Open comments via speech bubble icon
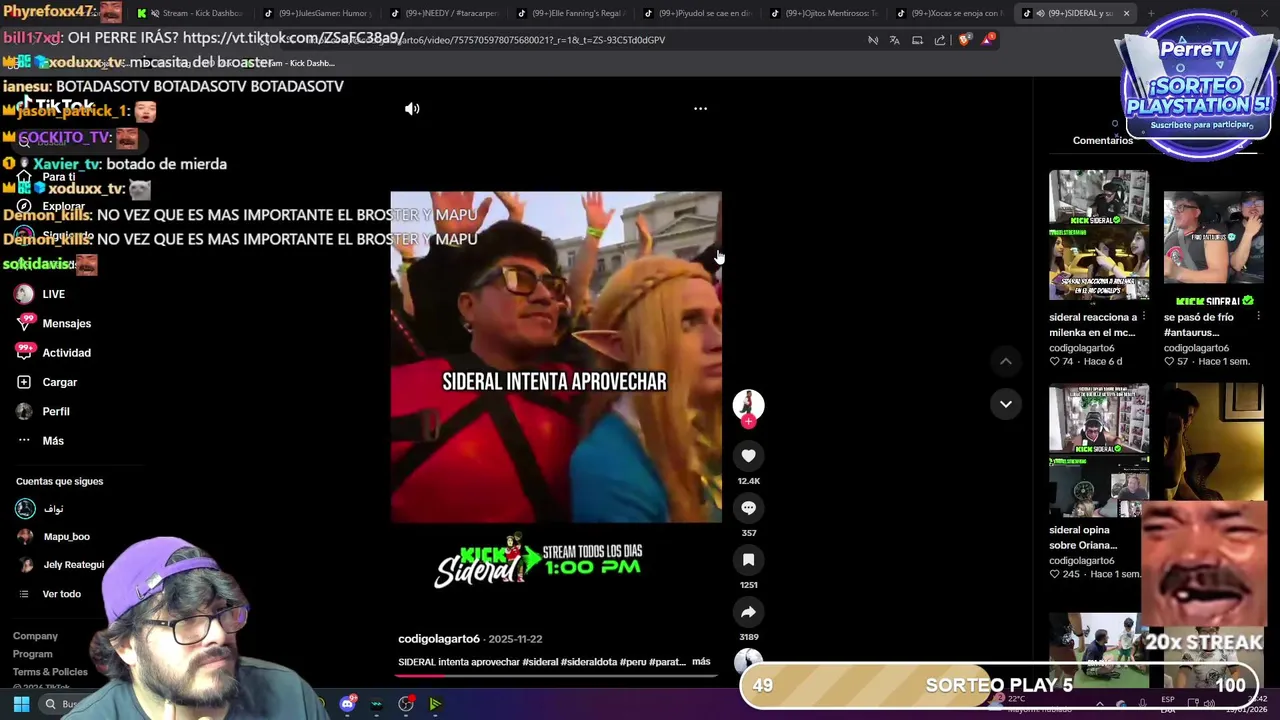 click(x=748, y=508)
